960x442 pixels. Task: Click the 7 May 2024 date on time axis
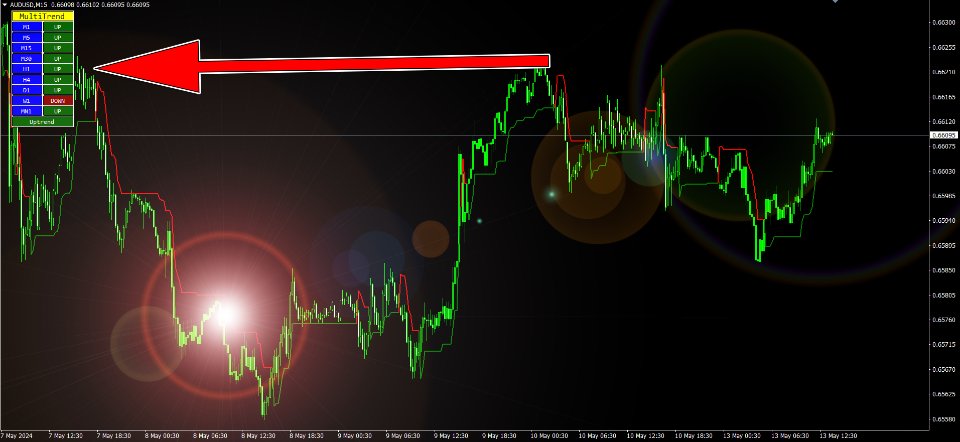tap(15, 436)
